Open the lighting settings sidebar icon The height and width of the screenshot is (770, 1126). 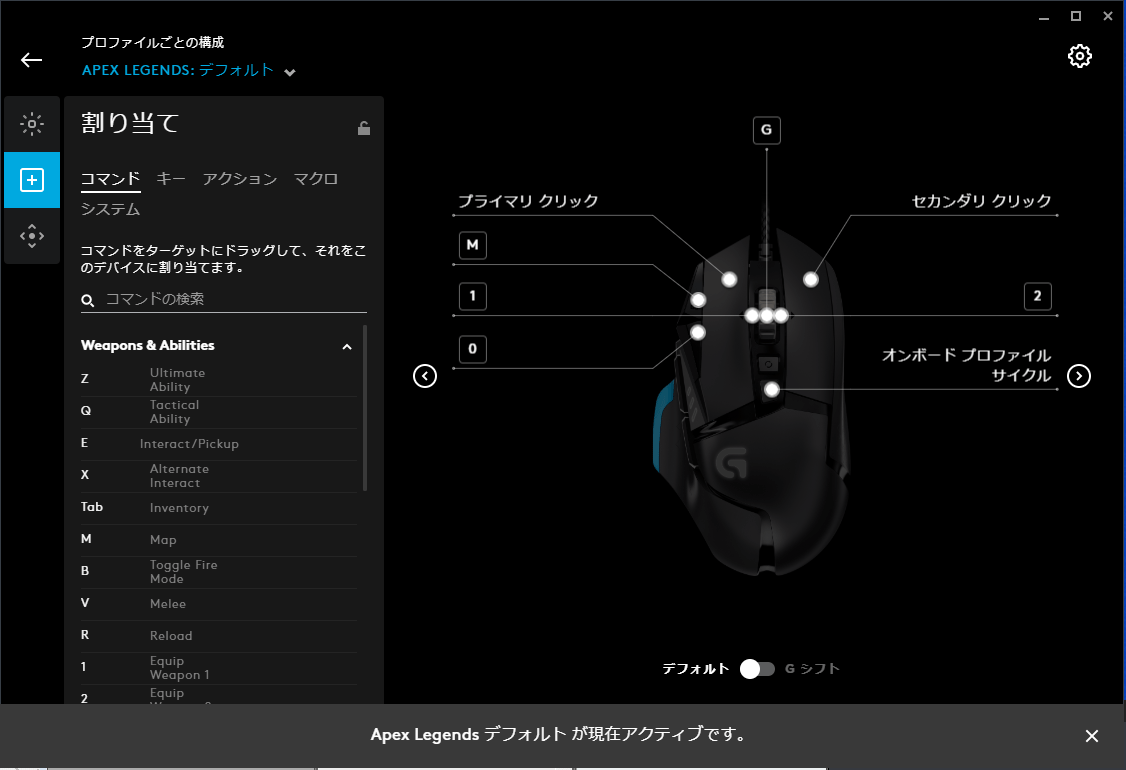click(x=32, y=125)
